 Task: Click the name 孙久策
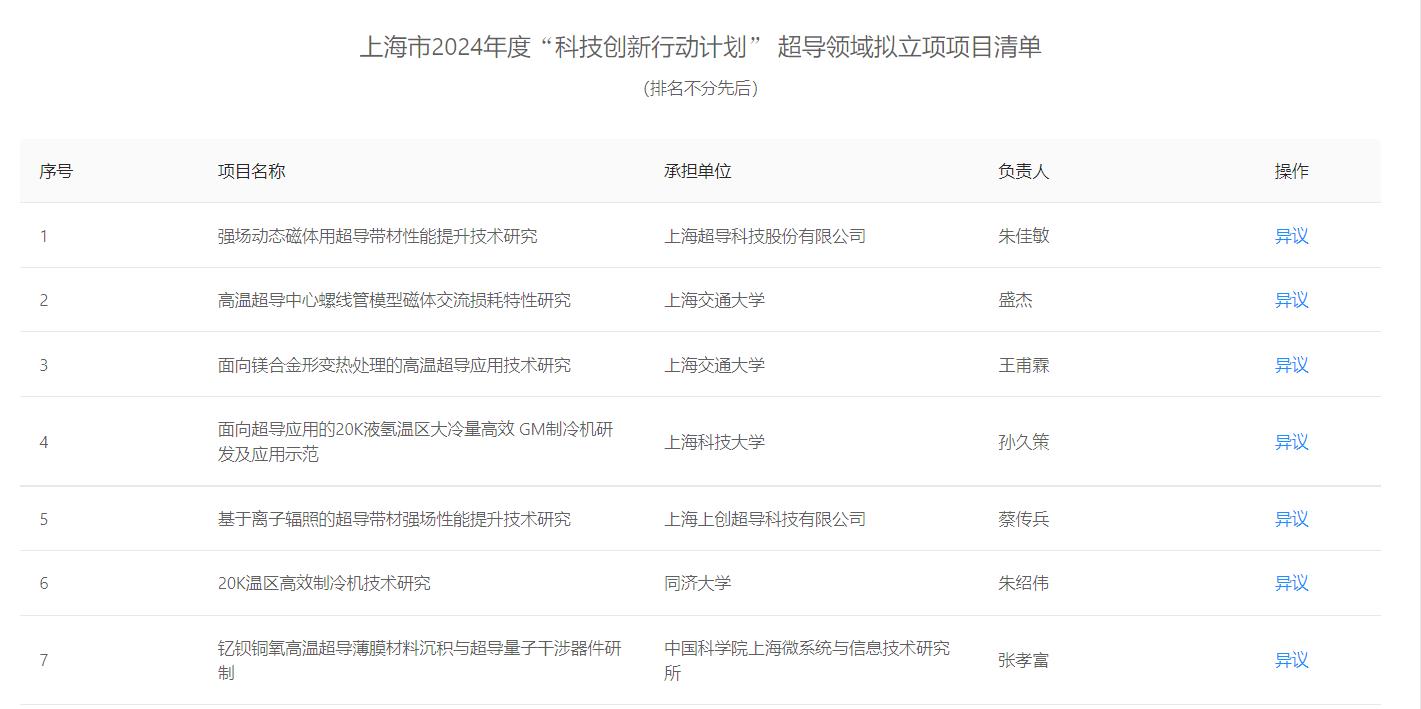[x=1024, y=442]
